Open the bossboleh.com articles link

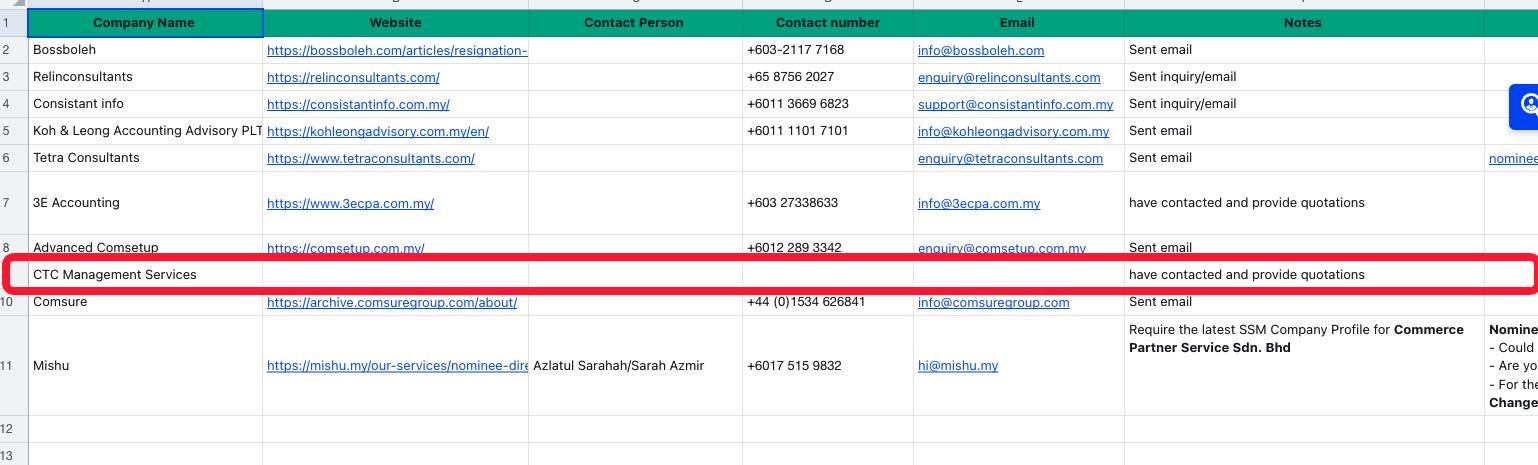point(397,50)
